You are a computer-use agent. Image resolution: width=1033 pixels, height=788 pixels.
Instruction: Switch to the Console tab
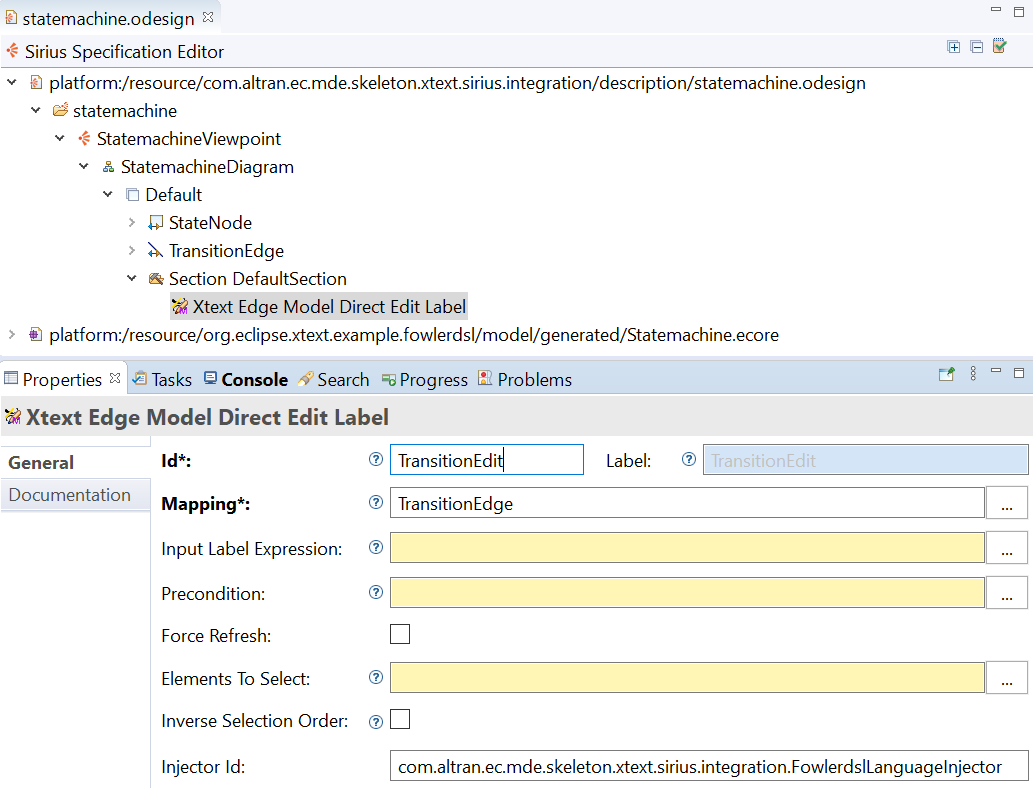246,380
